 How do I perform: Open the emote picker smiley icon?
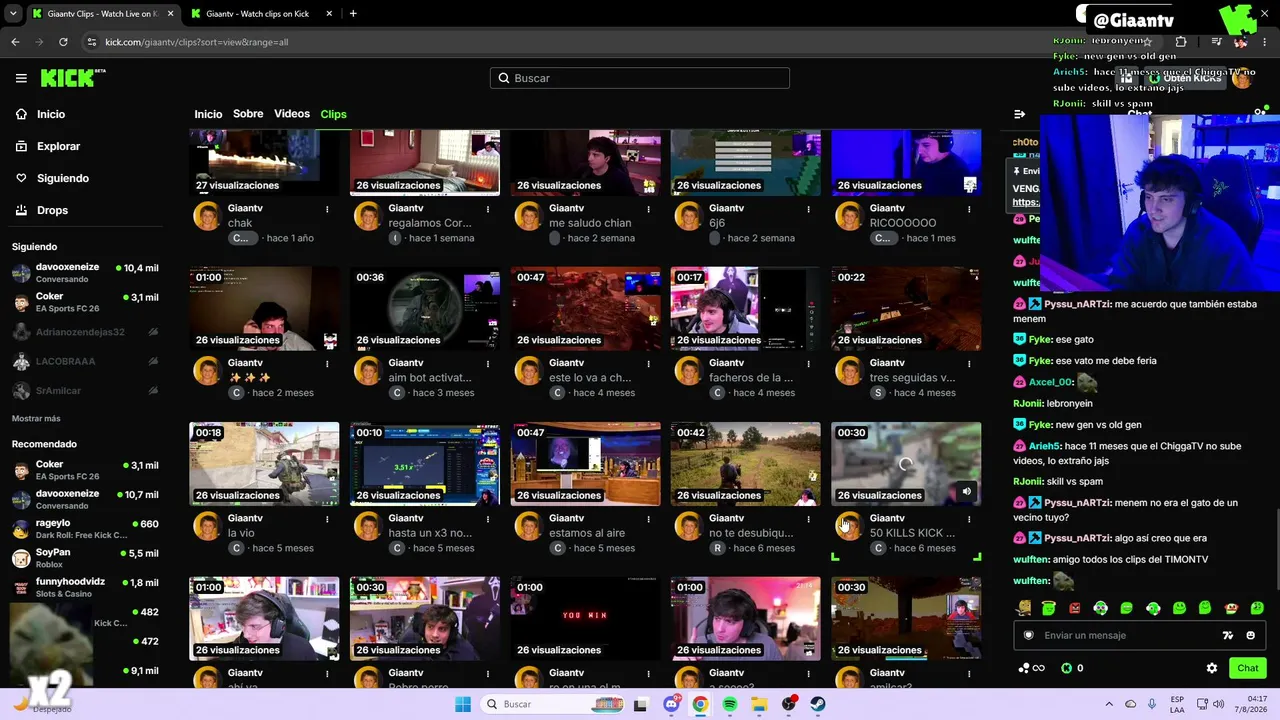(x=1250, y=635)
